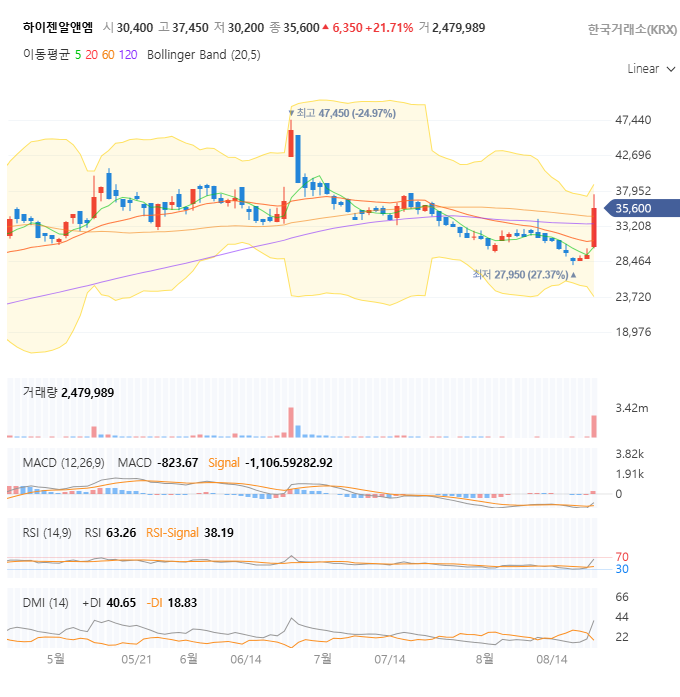680x697 pixels.
Task: Click the 120-day moving average label
Action: tap(128, 55)
